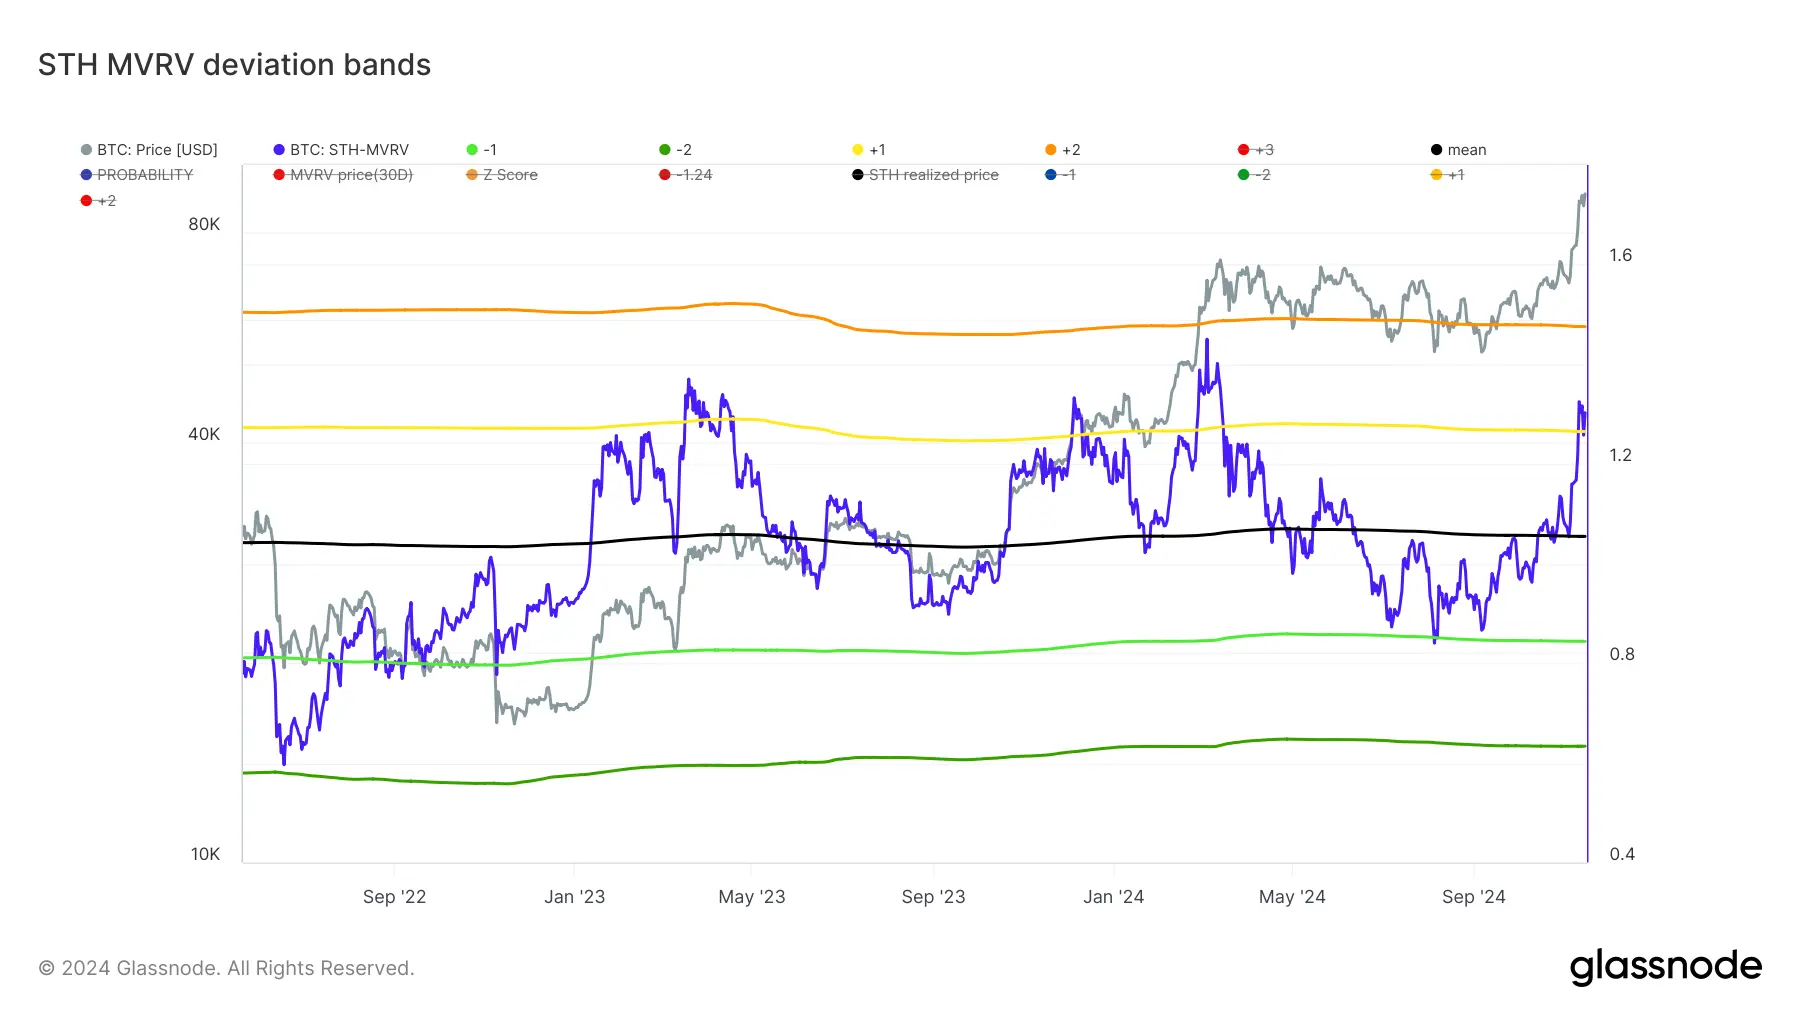
Task: Click the Glassnode copyright notice text
Action: (x=226, y=968)
